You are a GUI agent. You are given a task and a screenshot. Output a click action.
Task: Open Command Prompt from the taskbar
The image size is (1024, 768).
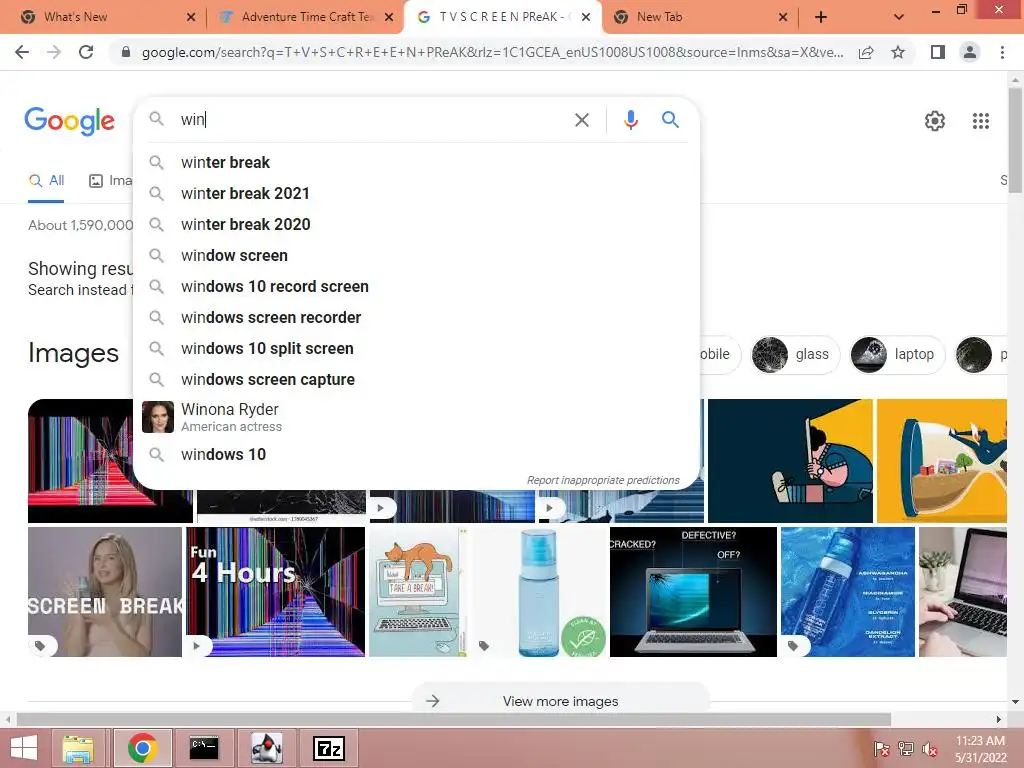pyautogui.click(x=204, y=748)
